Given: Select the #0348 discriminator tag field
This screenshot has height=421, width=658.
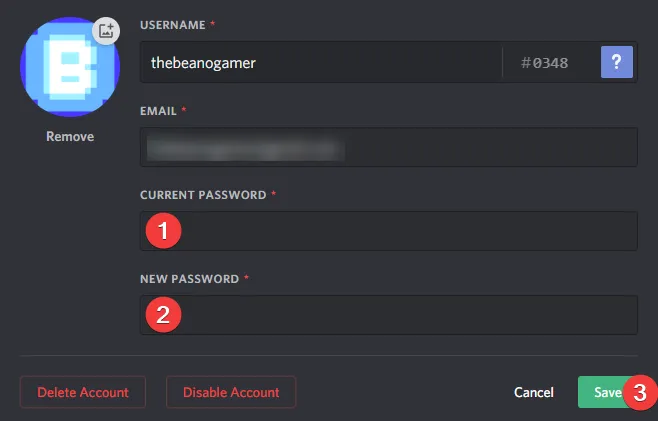Looking at the screenshot, I should click(x=545, y=63).
